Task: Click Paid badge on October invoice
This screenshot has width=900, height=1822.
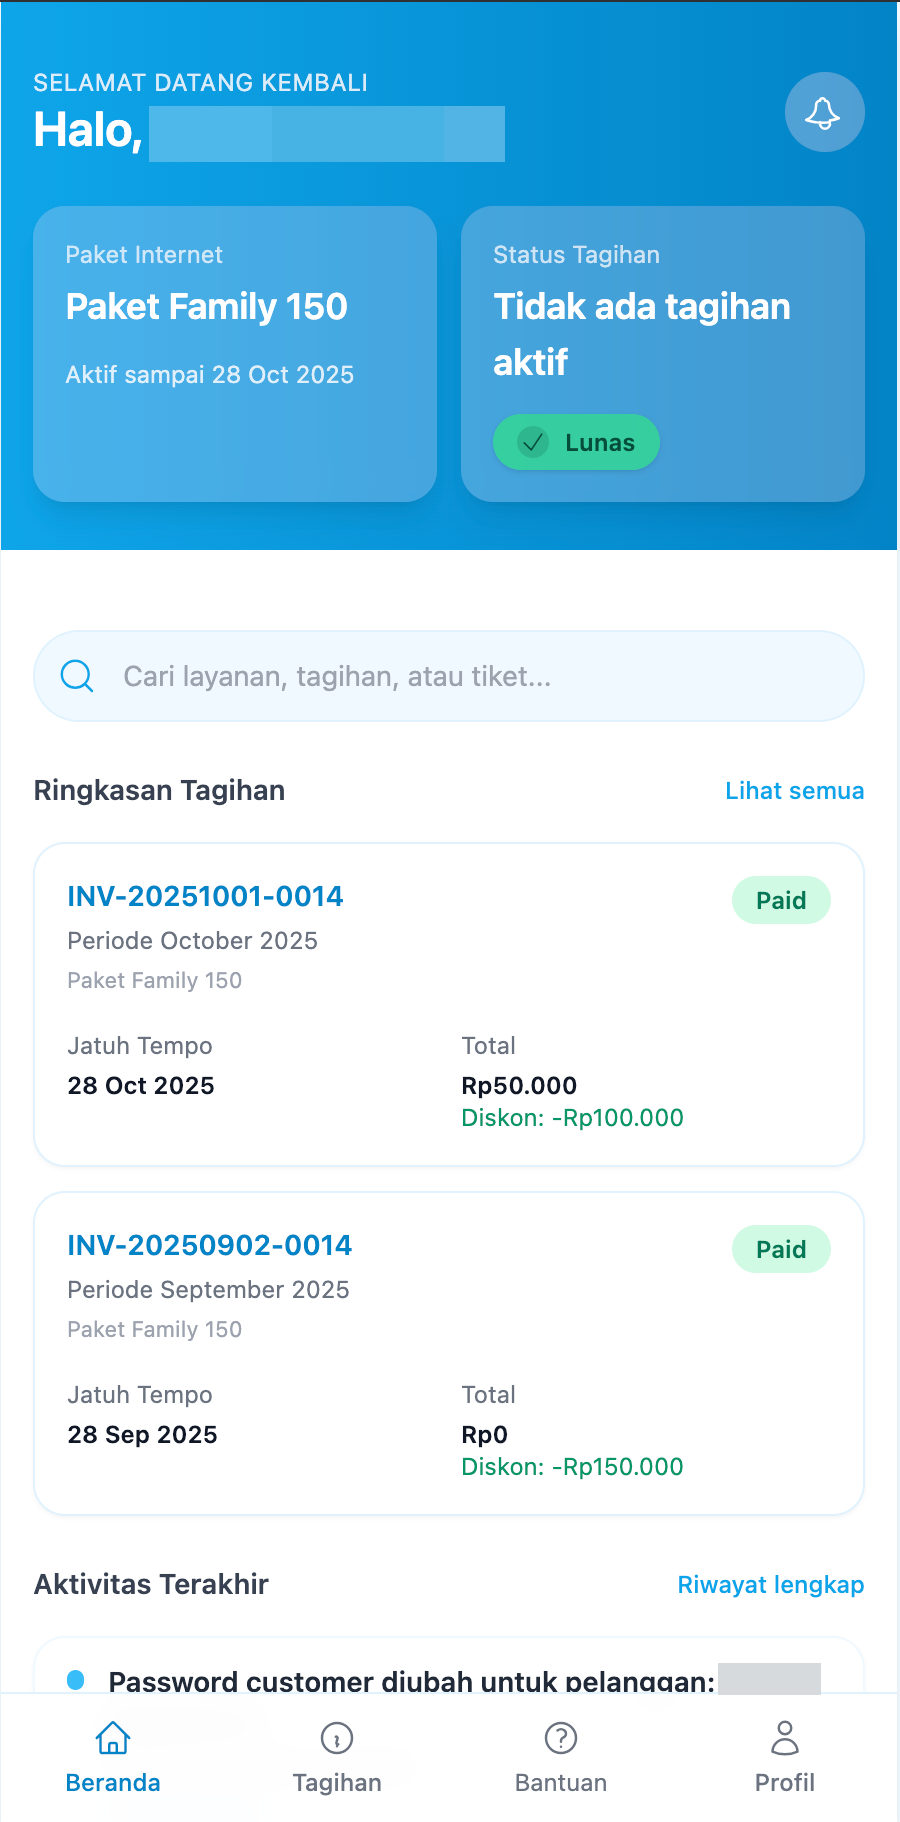Action: point(781,900)
